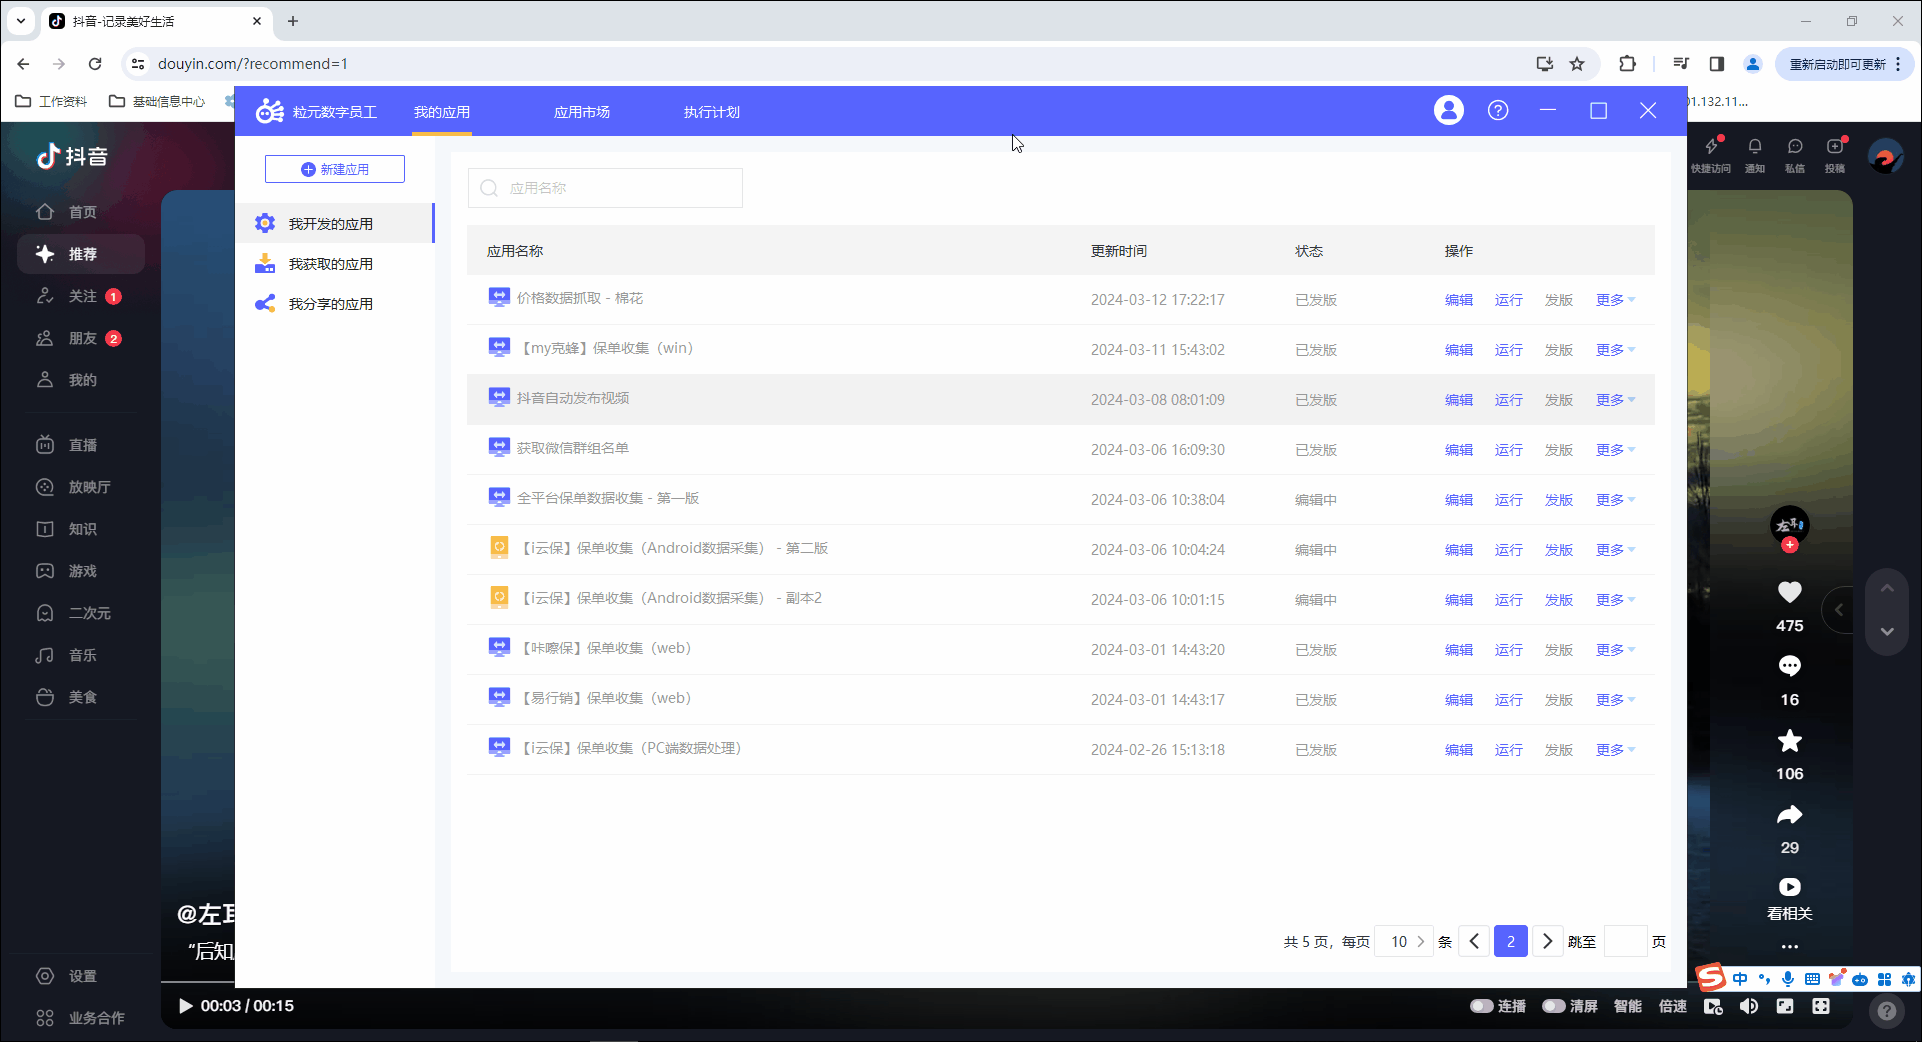
Task: Switch to the 执行计划 tab
Action: pos(712,112)
